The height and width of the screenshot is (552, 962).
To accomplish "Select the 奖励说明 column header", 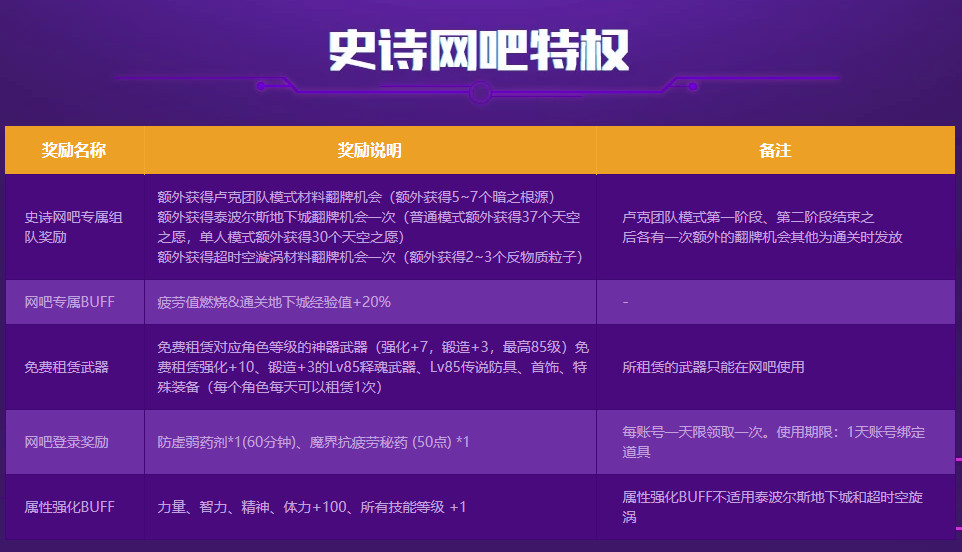I will [x=370, y=150].
